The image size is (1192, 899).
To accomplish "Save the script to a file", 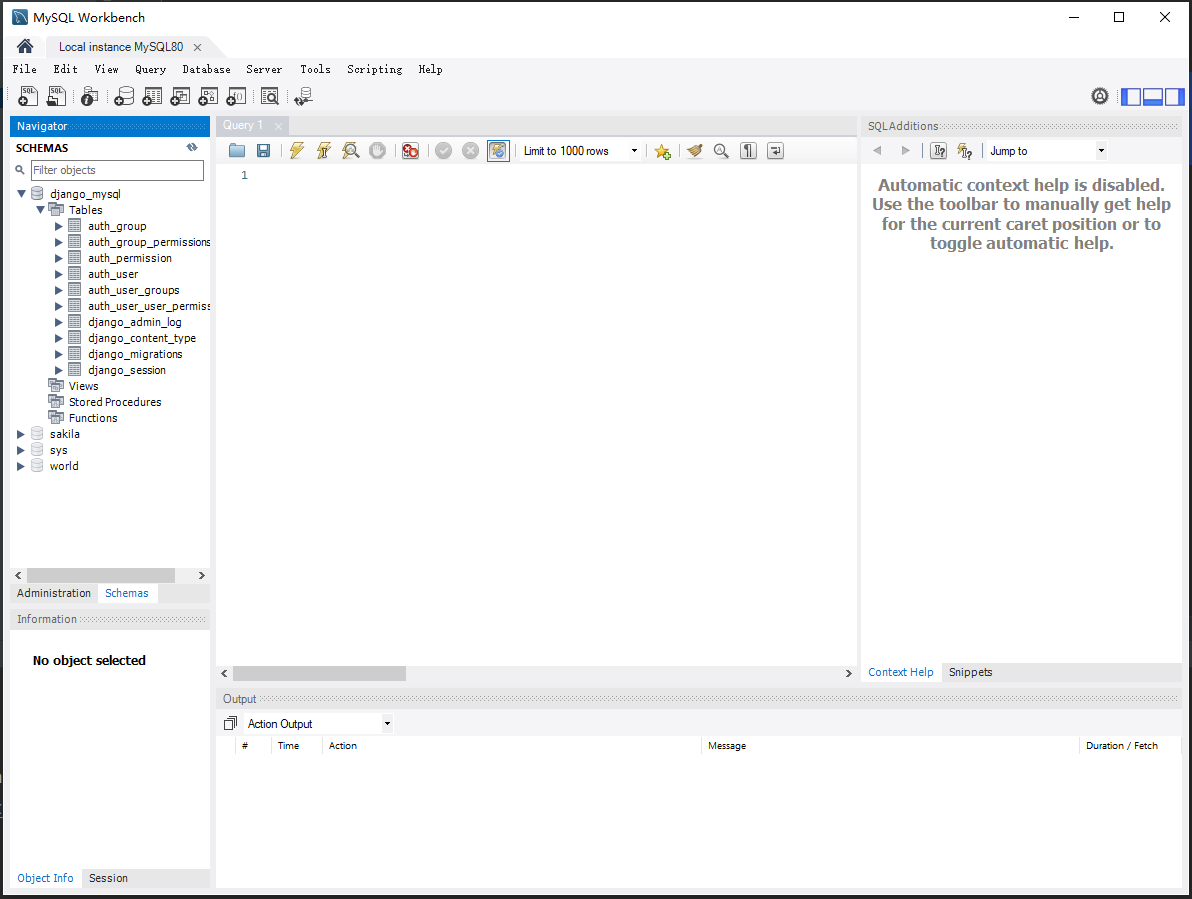I will [263, 150].
